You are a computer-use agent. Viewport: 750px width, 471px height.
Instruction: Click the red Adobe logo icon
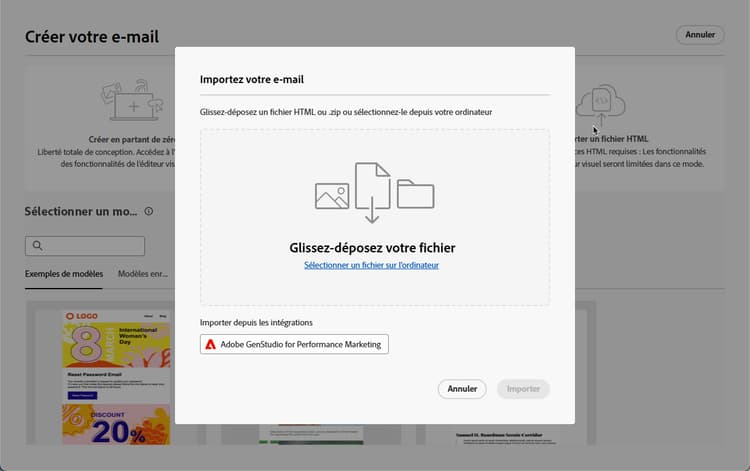coord(210,344)
